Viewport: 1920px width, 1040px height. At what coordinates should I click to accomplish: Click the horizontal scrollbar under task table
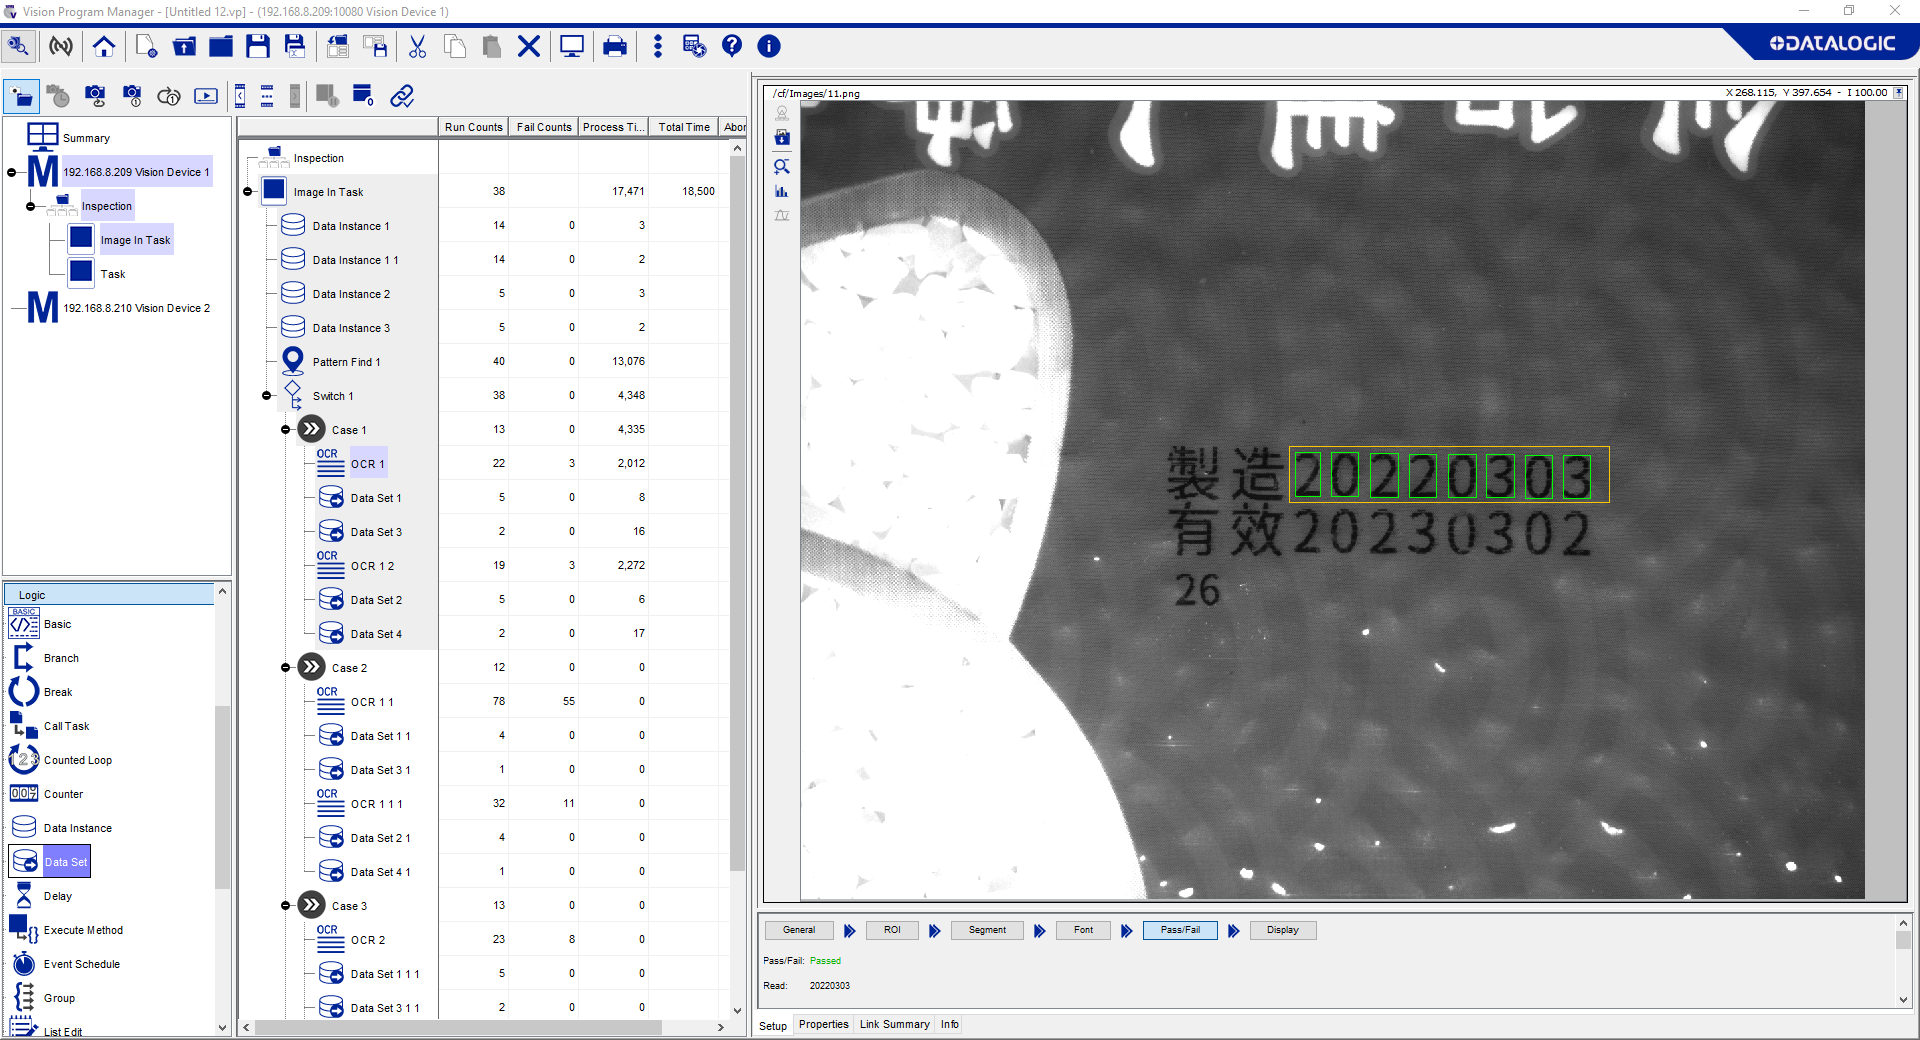(458, 1027)
